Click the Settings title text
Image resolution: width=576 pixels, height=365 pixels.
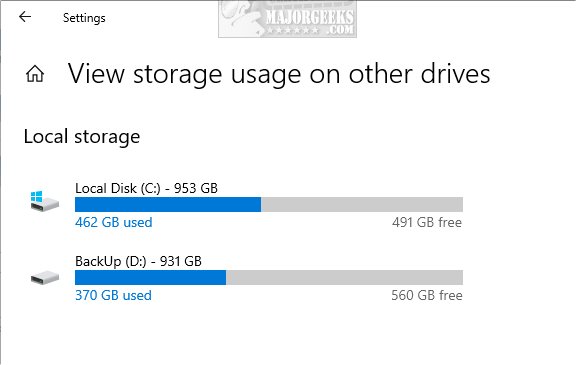click(84, 18)
